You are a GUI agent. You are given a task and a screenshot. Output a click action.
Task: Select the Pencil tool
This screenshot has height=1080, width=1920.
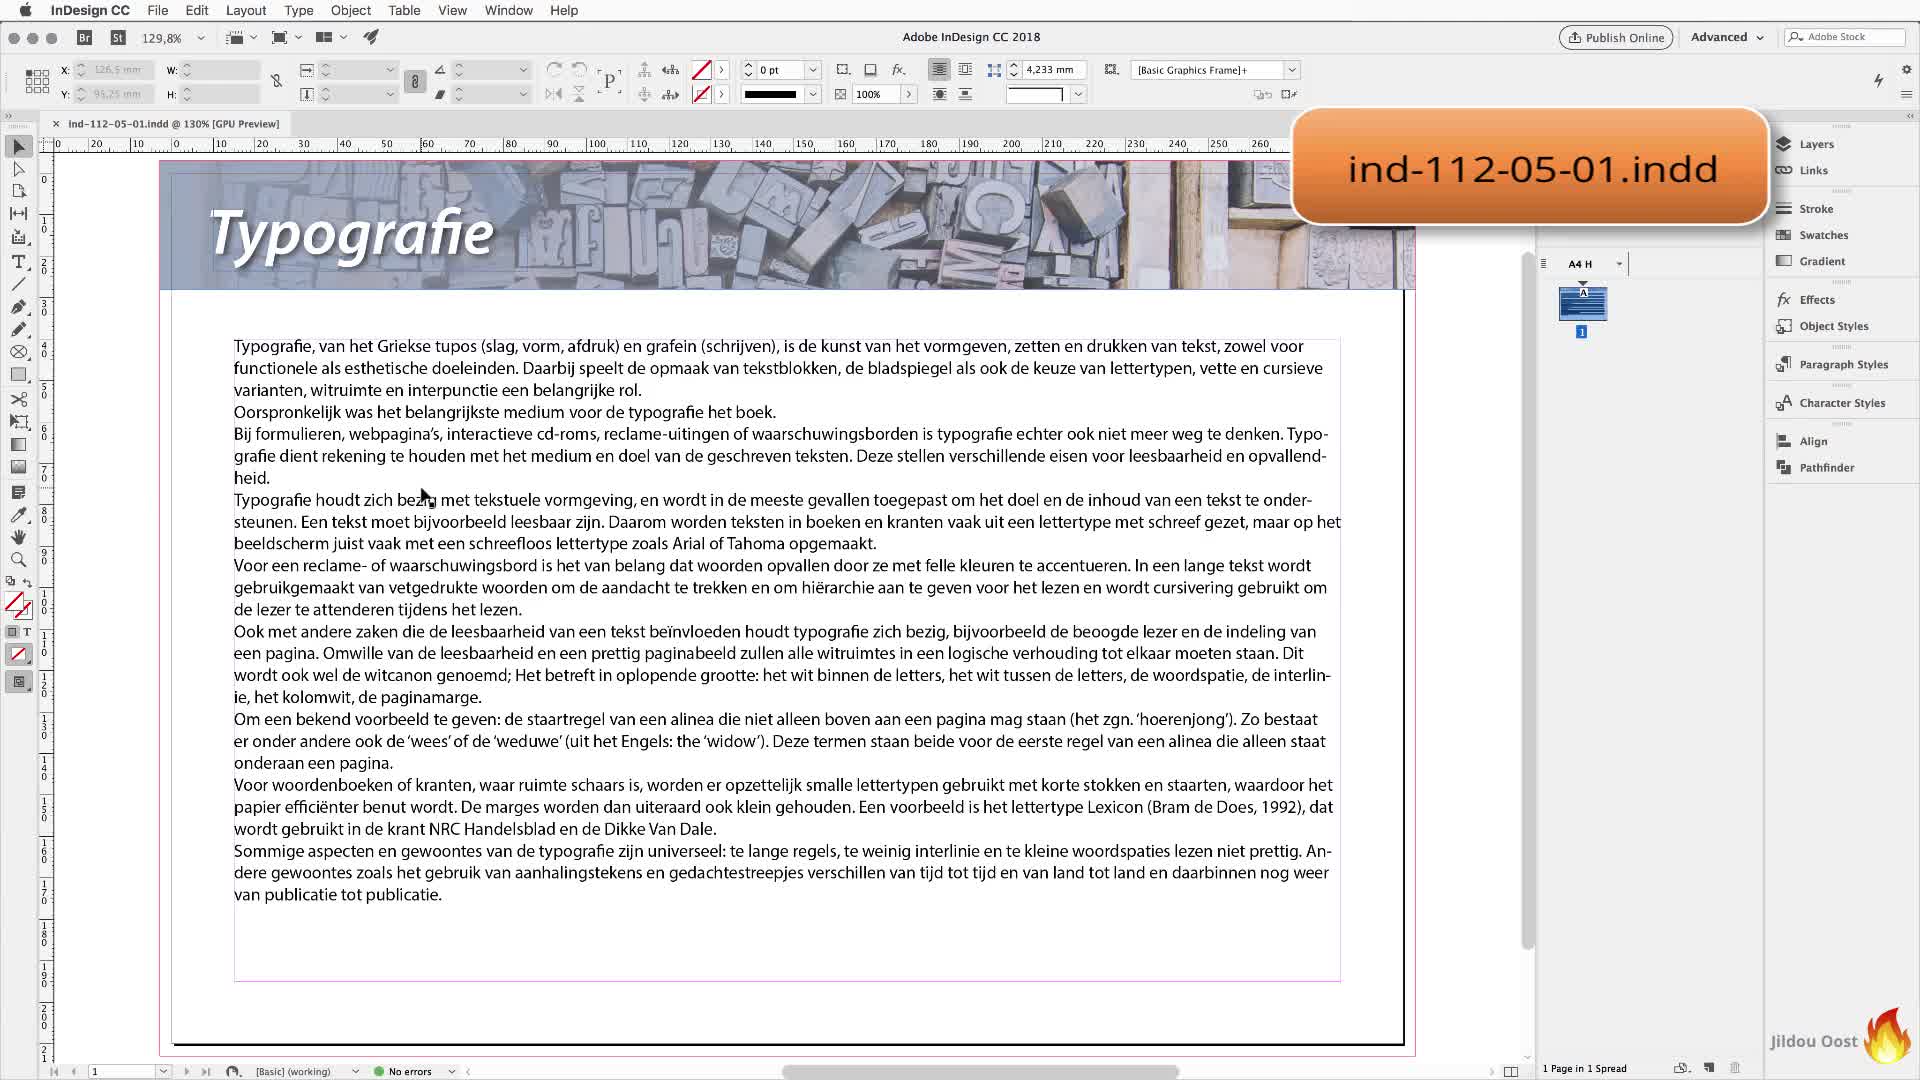point(18,329)
